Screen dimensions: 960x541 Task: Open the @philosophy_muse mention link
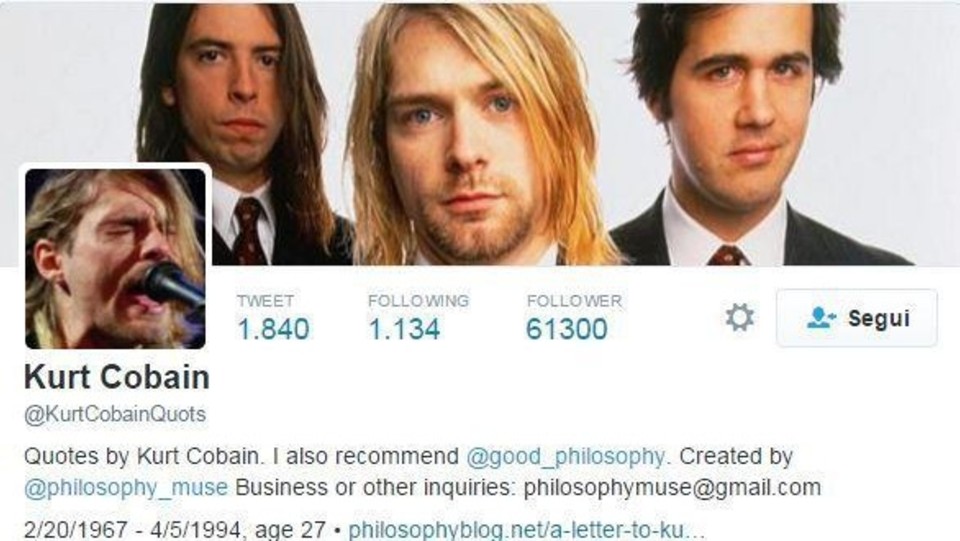click(126, 488)
